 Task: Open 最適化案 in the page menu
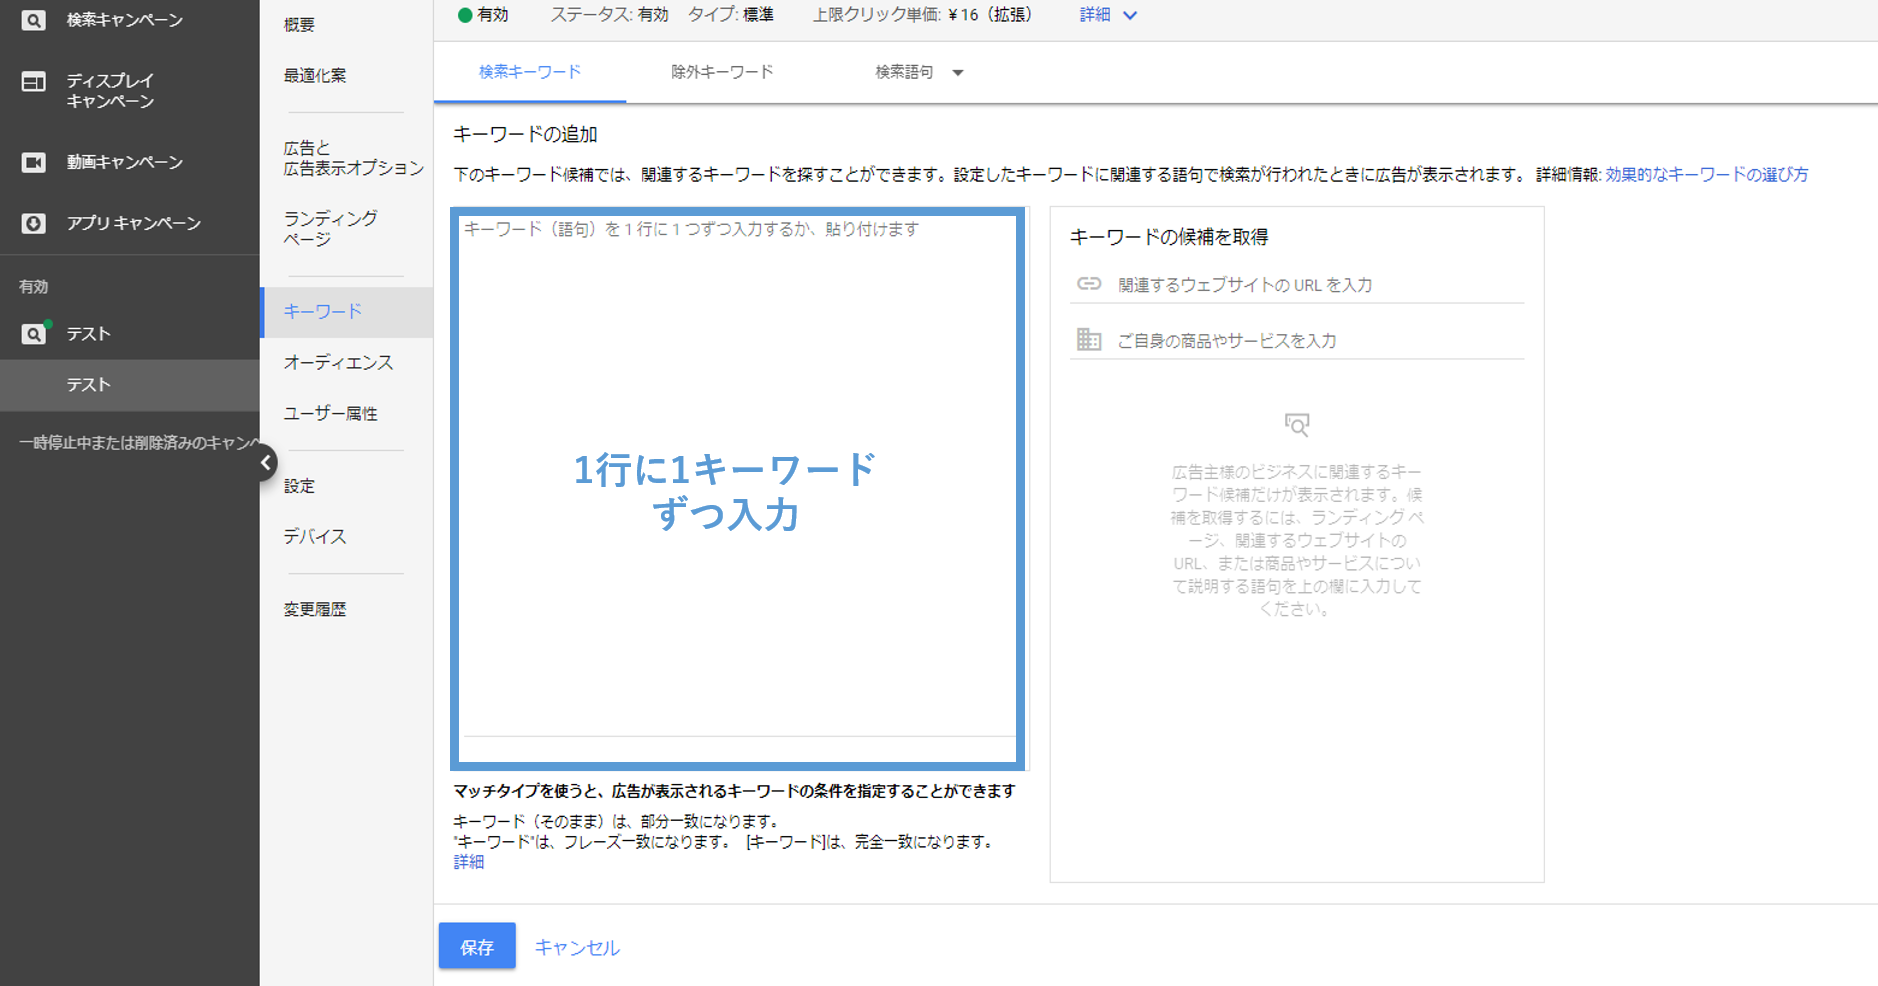click(x=315, y=75)
